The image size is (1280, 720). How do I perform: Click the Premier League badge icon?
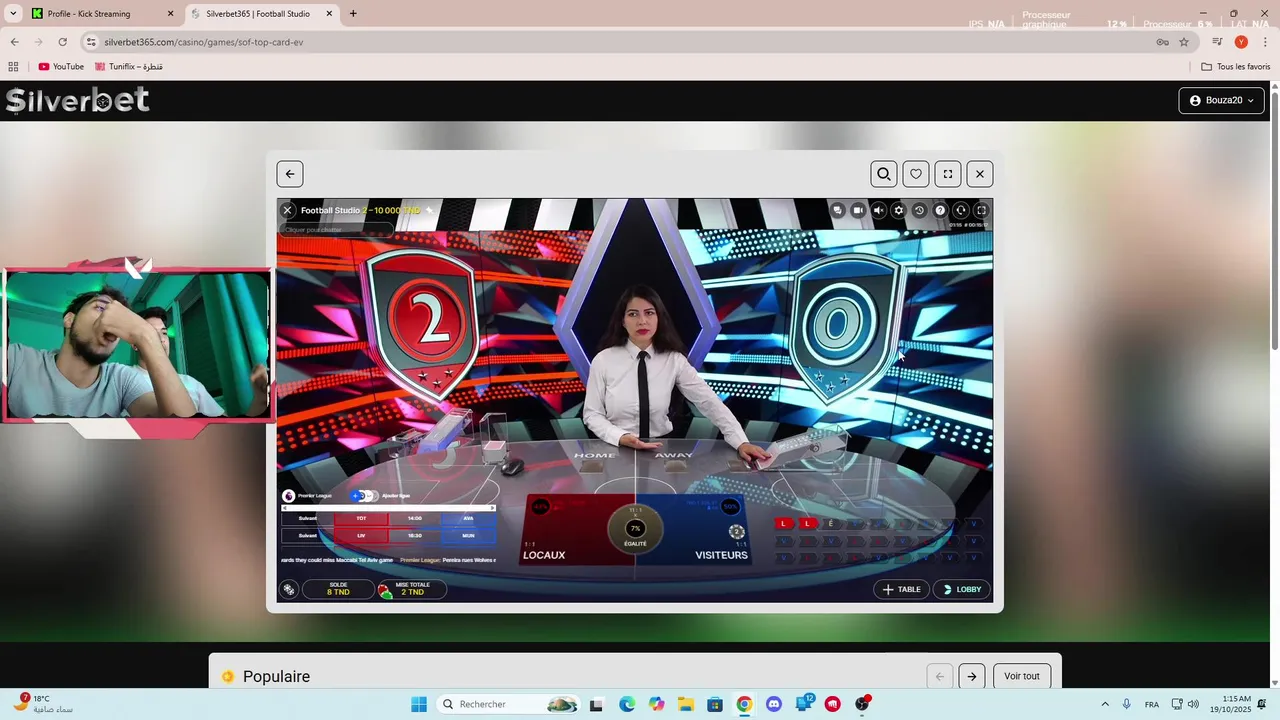click(x=289, y=496)
